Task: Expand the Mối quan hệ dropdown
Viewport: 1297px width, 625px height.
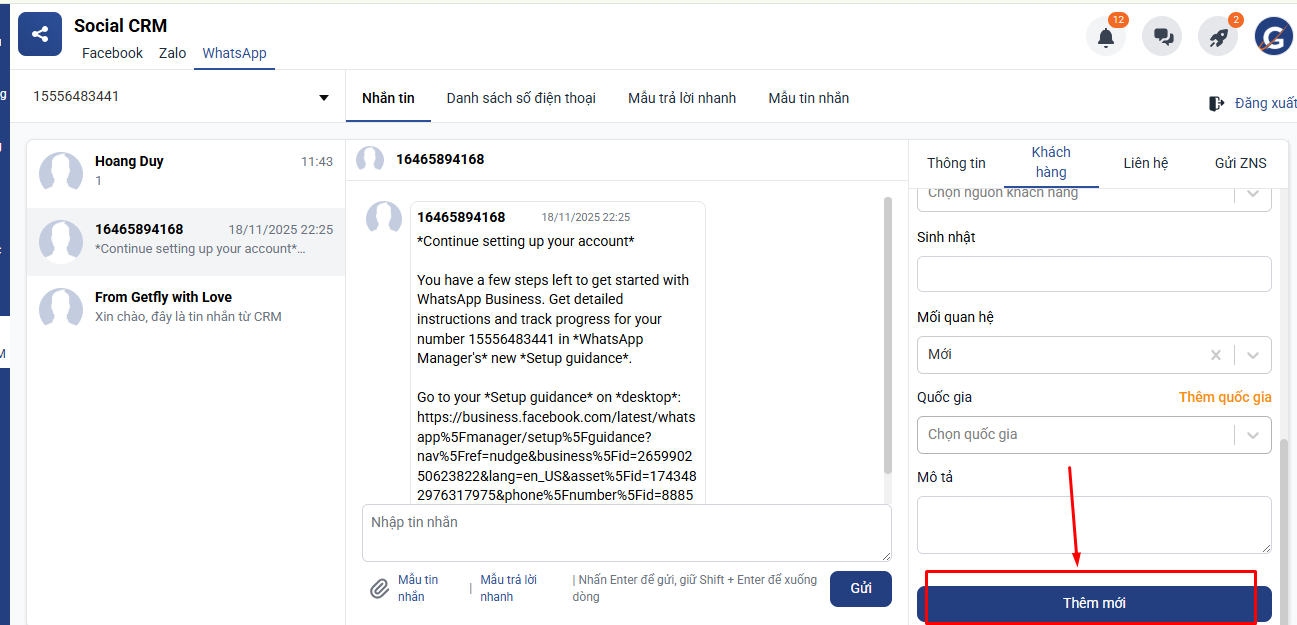Action: point(1253,355)
